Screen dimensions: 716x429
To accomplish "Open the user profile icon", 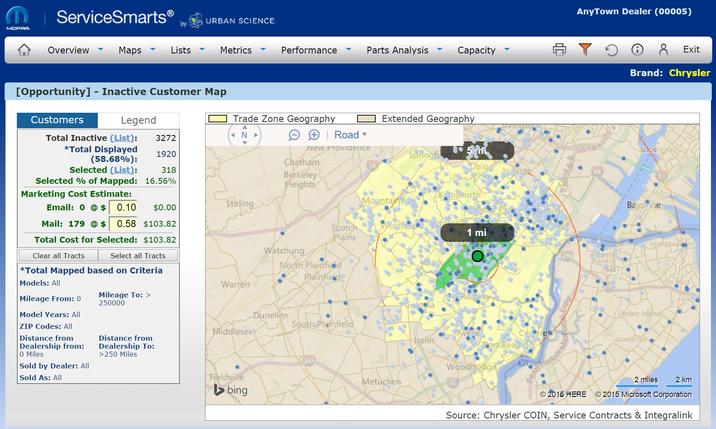I will tap(663, 49).
